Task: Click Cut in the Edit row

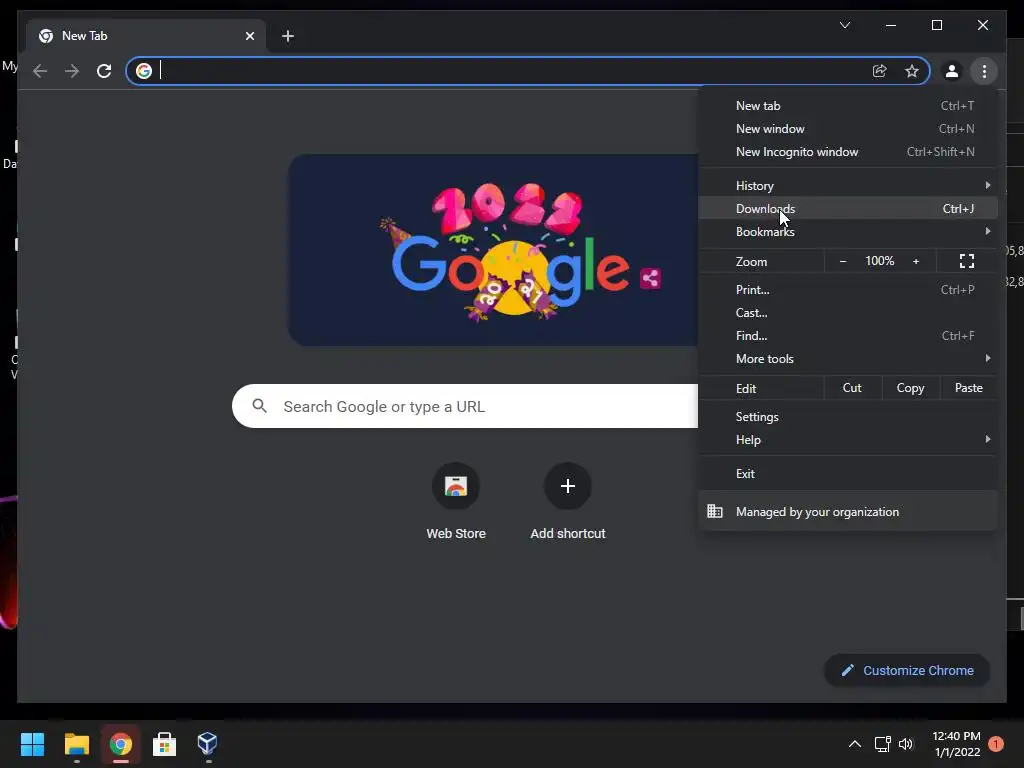Action: [x=852, y=388]
